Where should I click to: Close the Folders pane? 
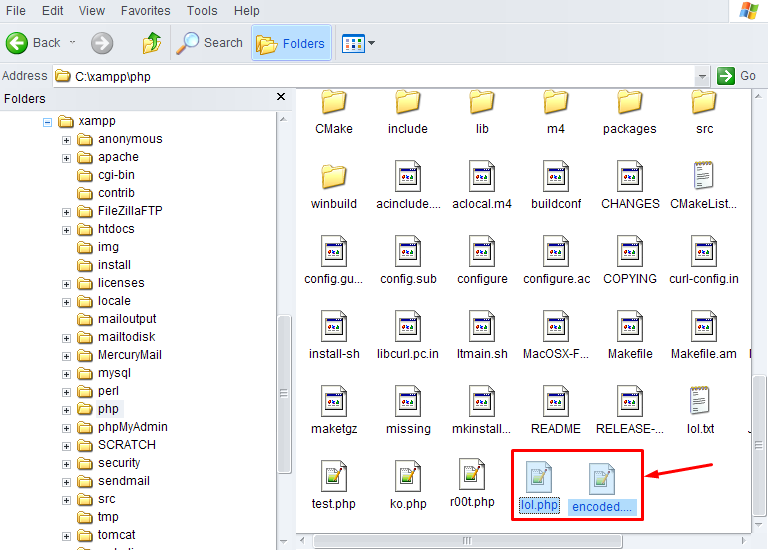[x=281, y=96]
